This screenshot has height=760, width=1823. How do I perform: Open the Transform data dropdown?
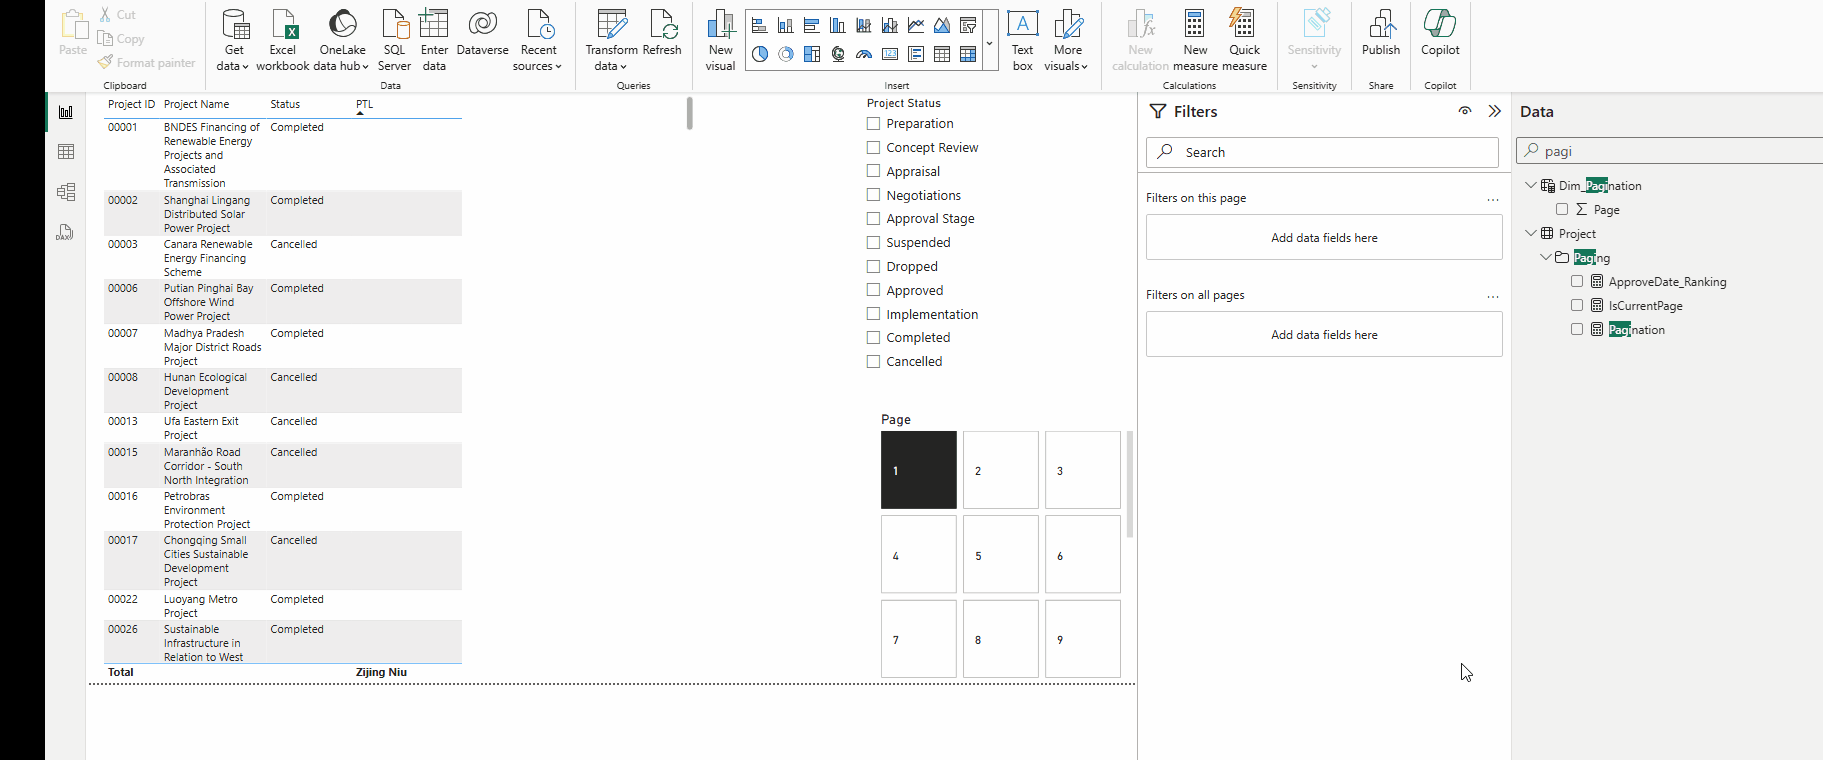pyautogui.click(x=611, y=40)
